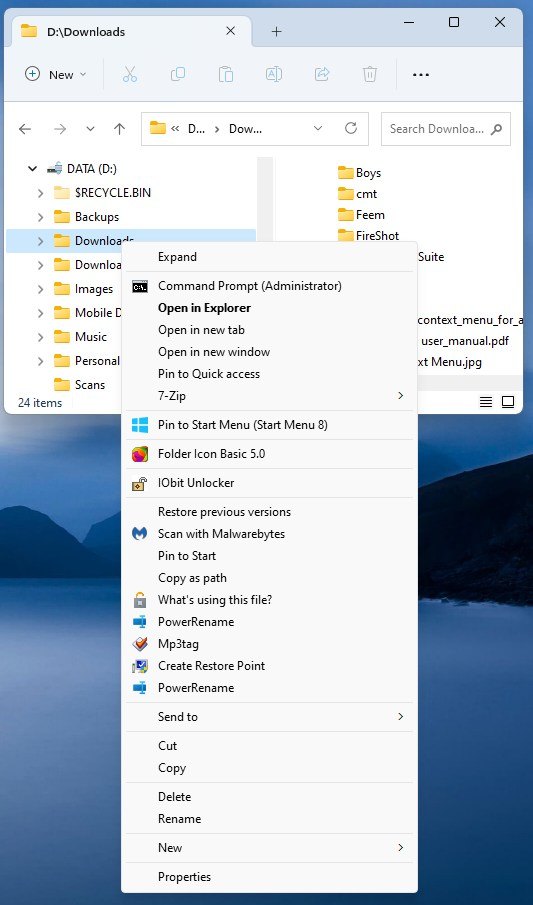The width and height of the screenshot is (533, 905).
Task: Open address bar history dropdown
Action: click(318, 128)
